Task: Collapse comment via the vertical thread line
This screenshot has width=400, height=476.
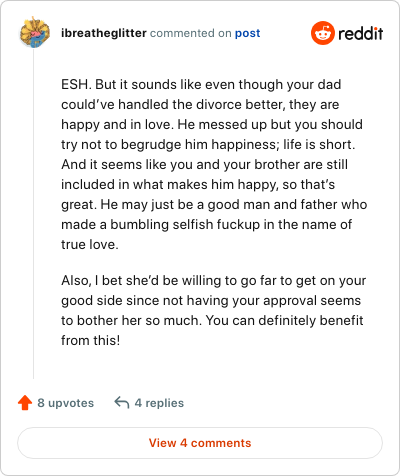Action: coord(33,213)
